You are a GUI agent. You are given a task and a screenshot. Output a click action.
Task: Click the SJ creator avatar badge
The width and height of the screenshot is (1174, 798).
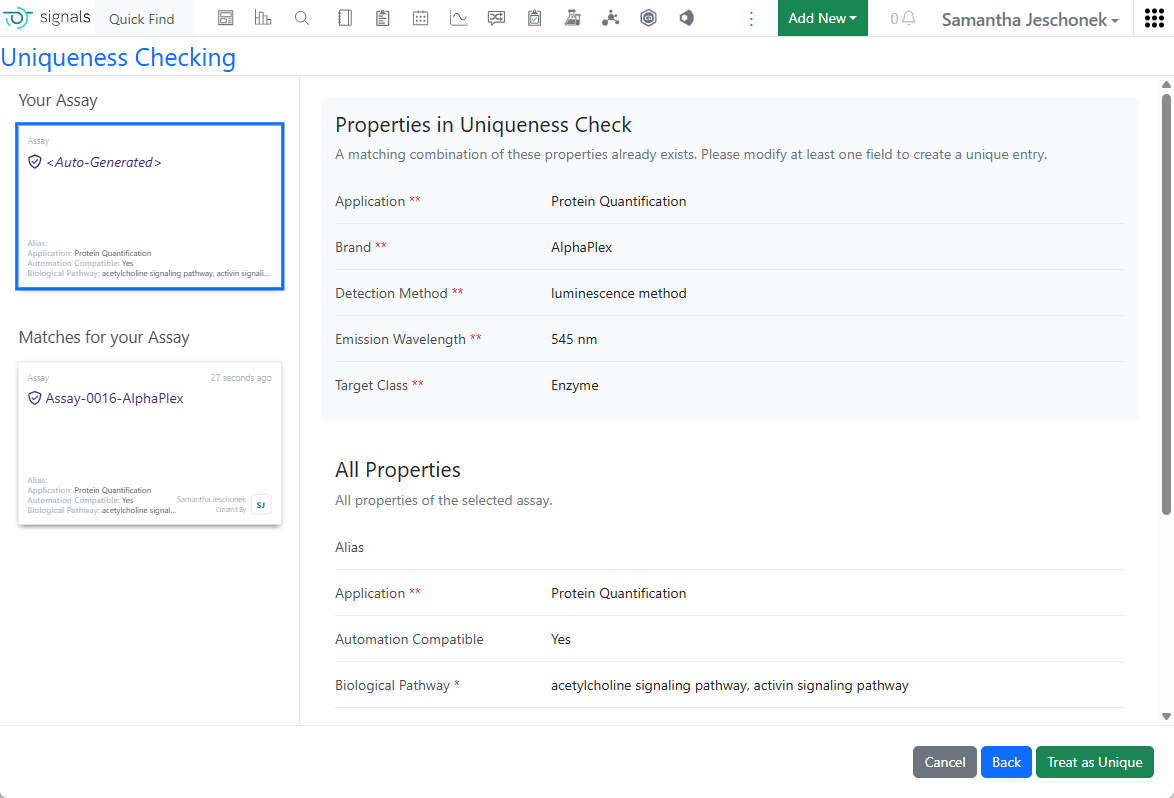(261, 505)
